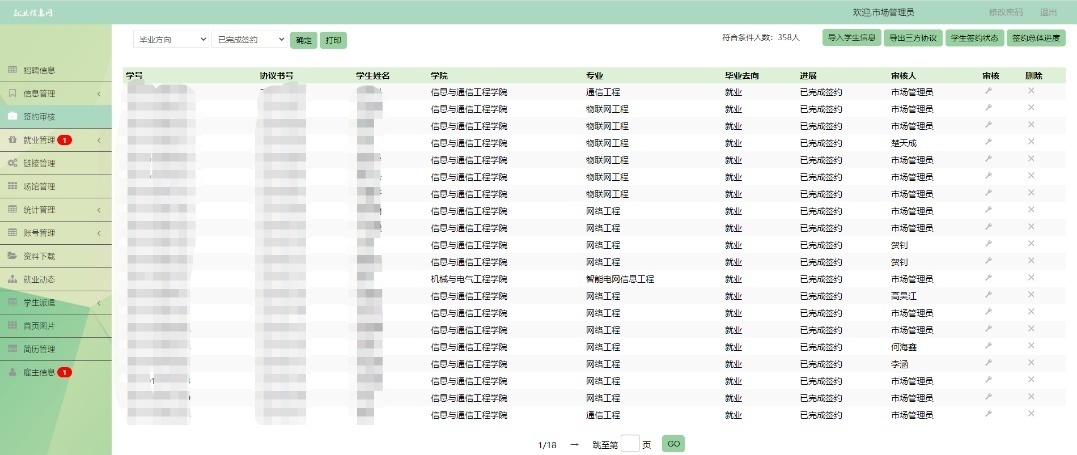Click the 导出三方协议 button

click(913, 38)
